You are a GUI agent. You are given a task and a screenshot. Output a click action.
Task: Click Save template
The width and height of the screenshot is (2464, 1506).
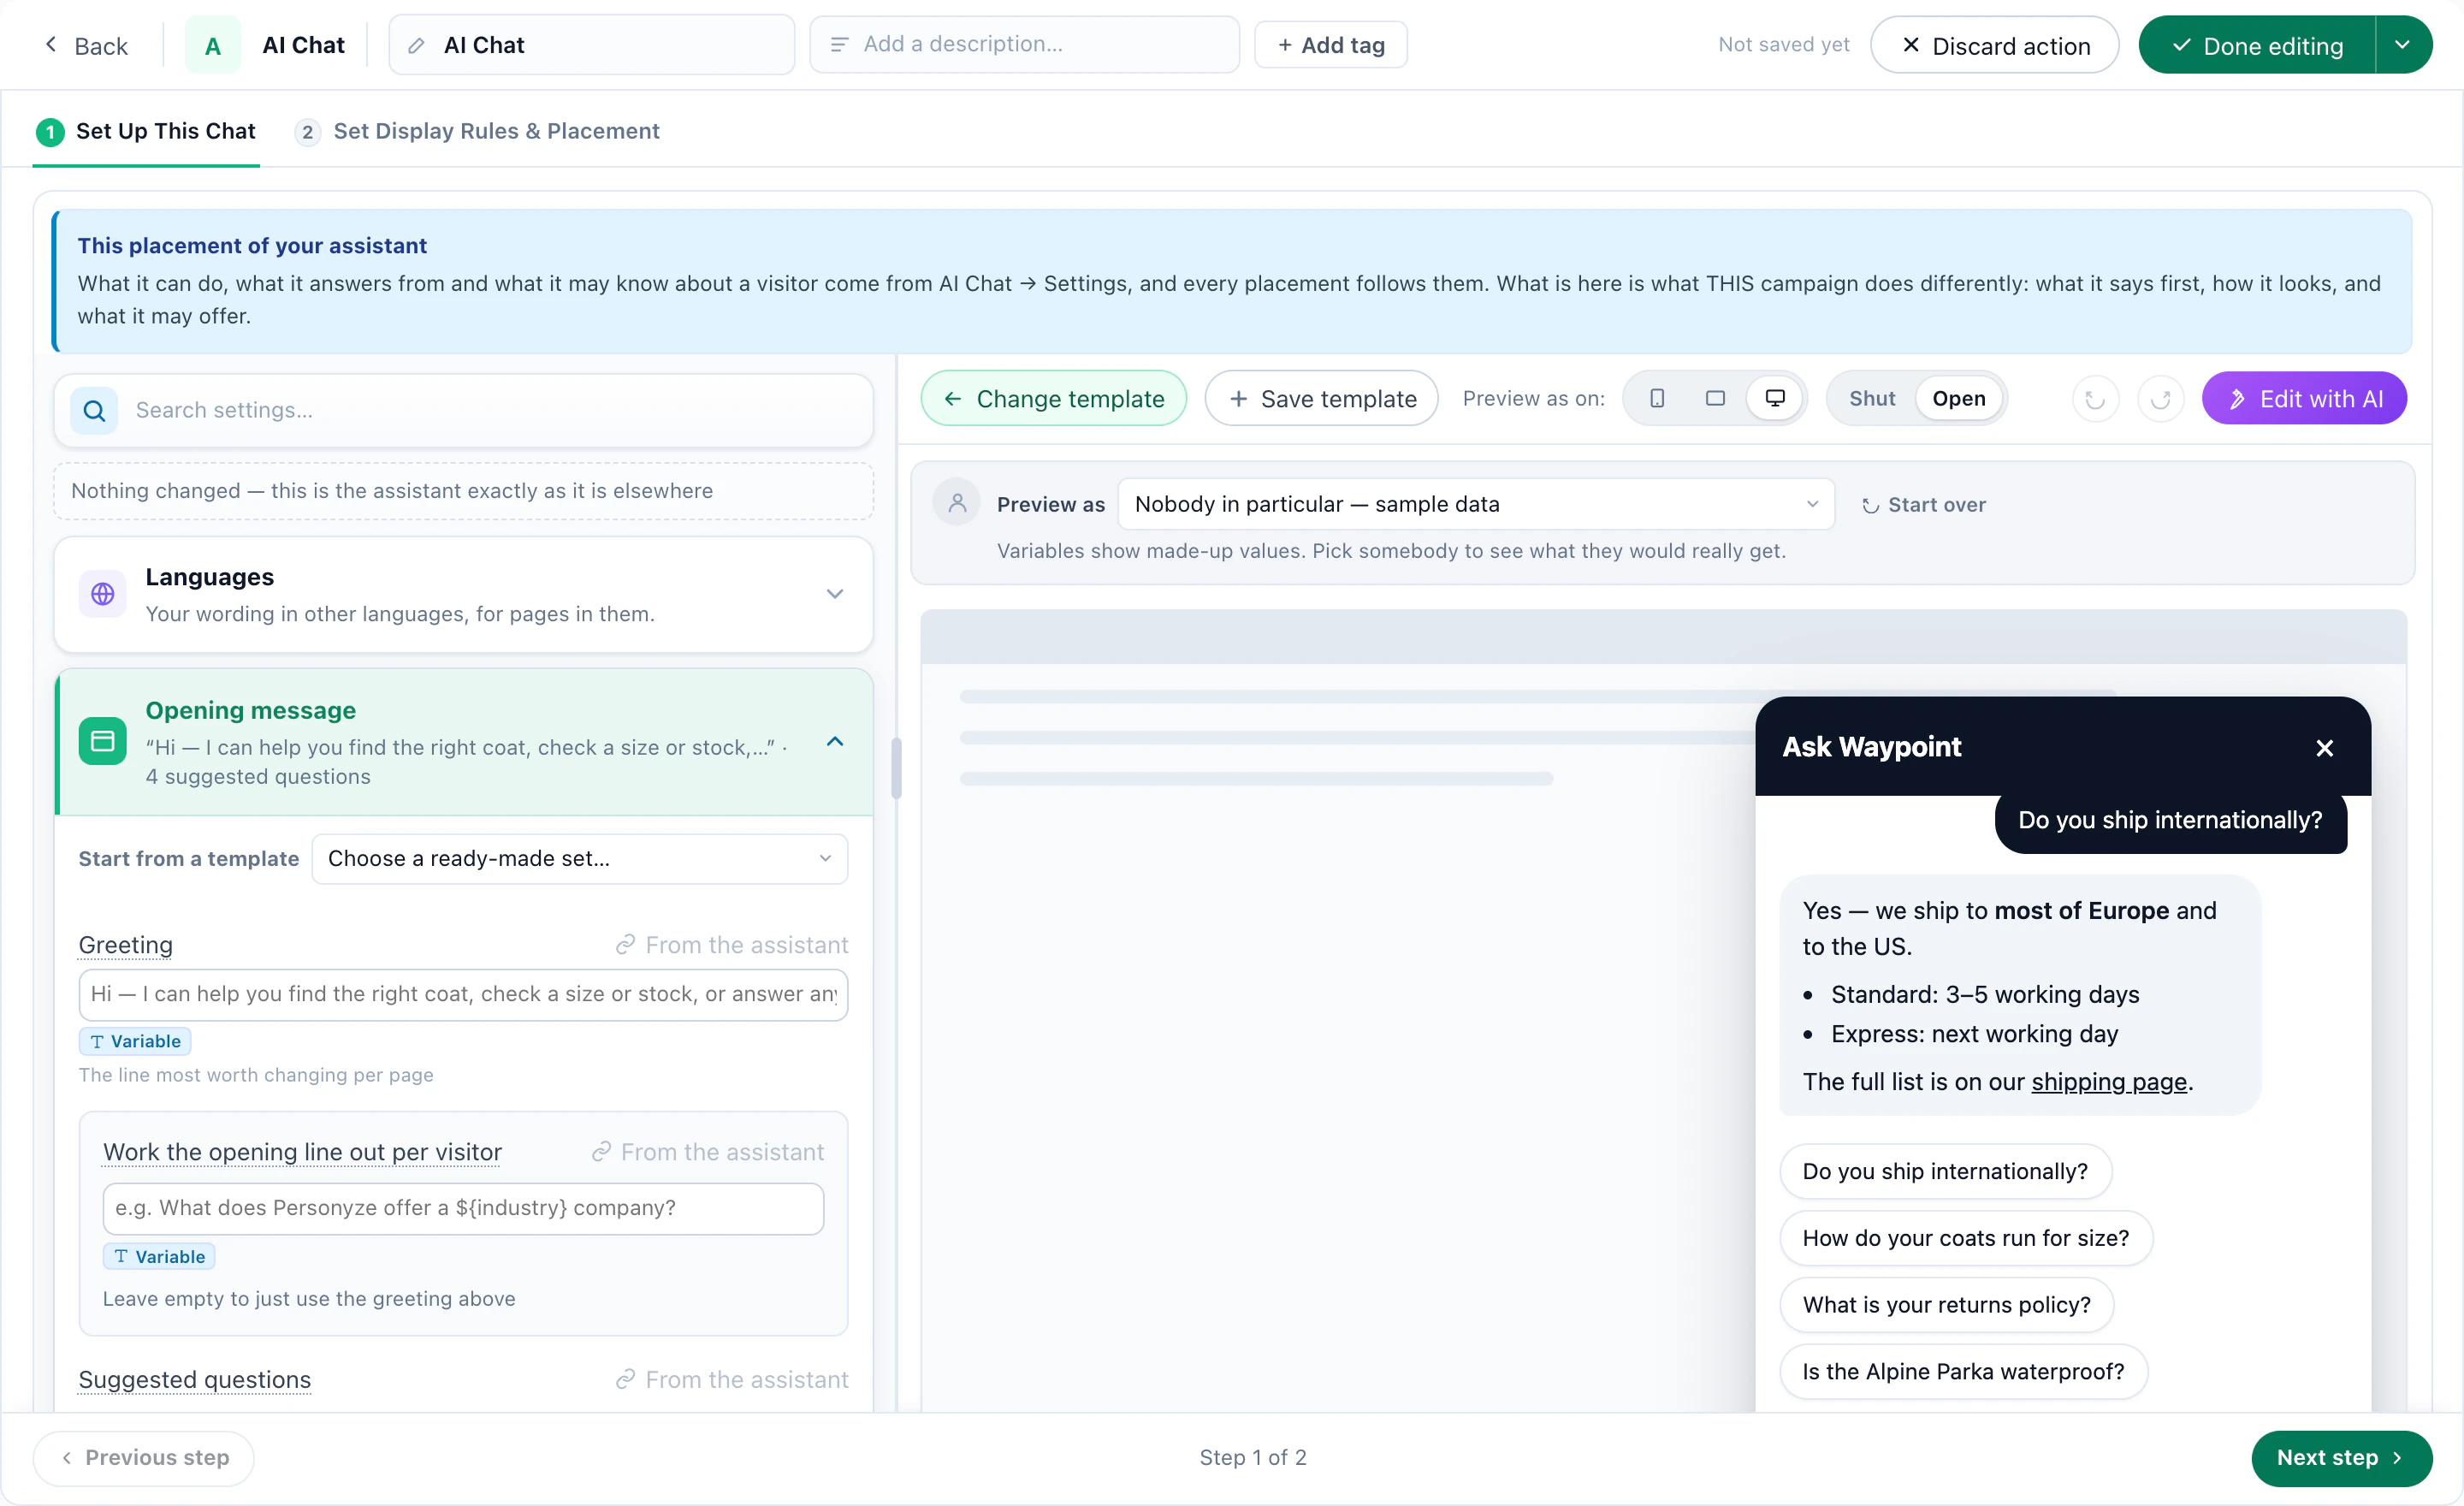[x=1321, y=398]
